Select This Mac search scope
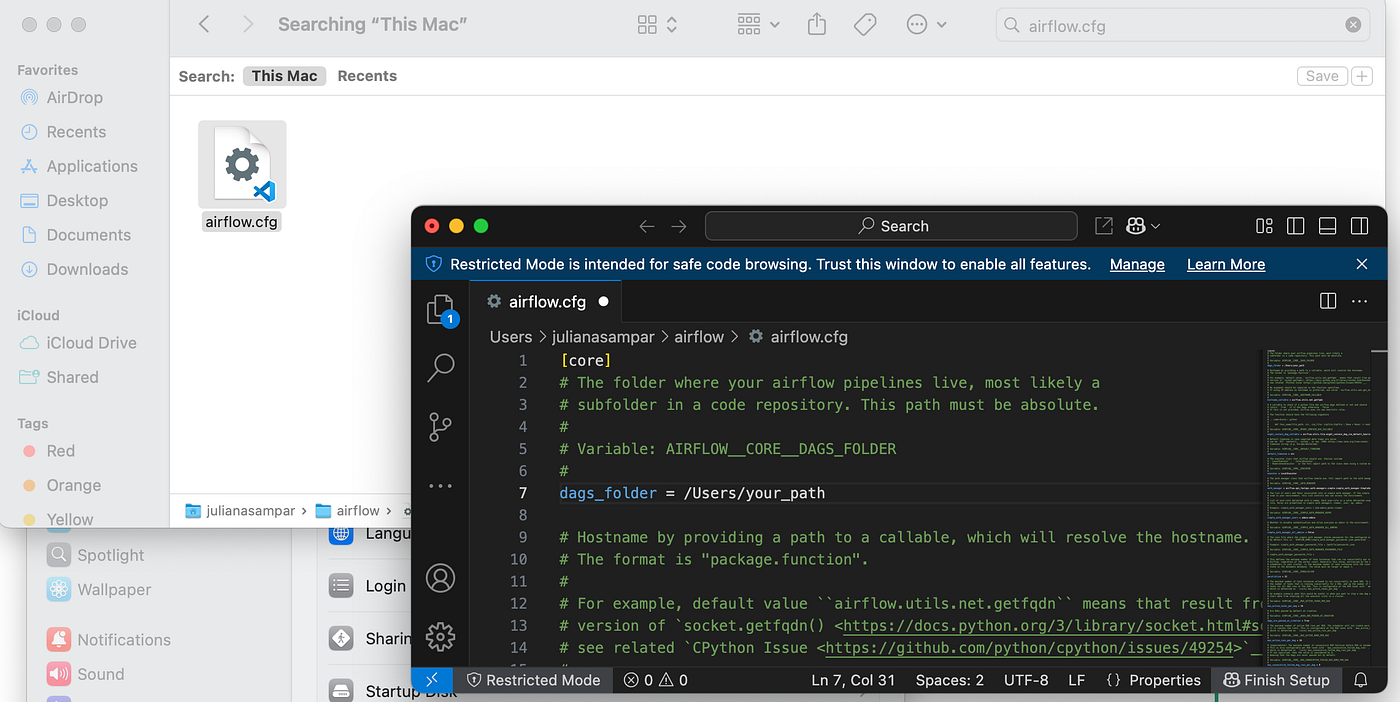1400x702 pixels. 284,76
